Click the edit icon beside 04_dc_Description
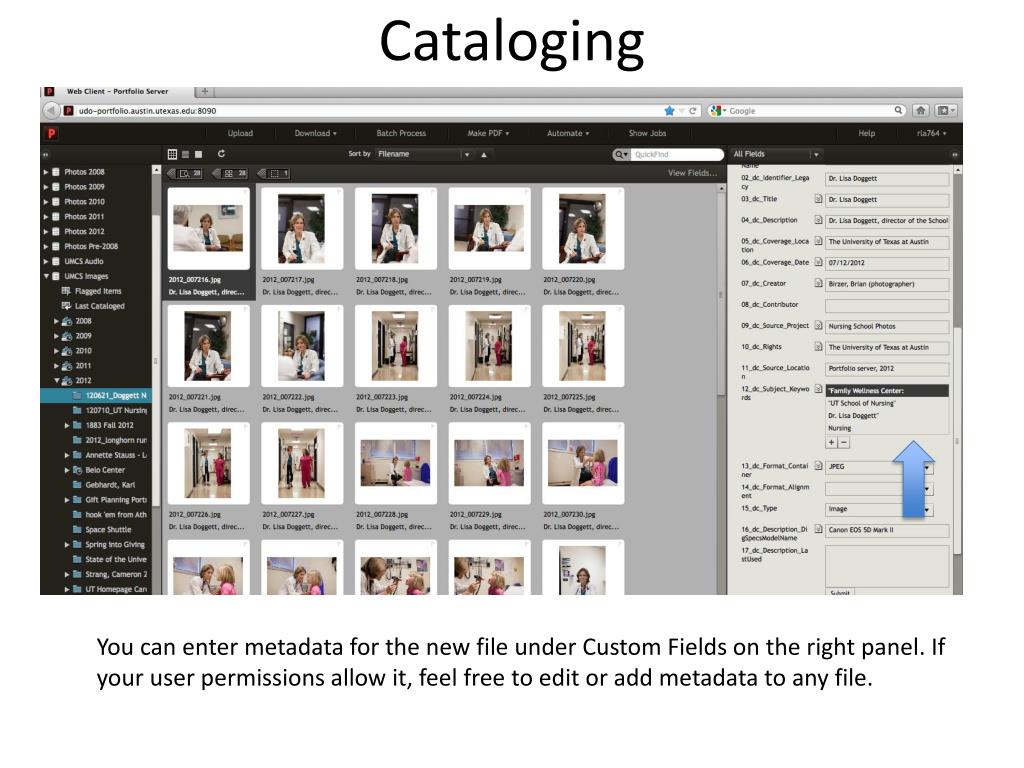 point(818,220)
